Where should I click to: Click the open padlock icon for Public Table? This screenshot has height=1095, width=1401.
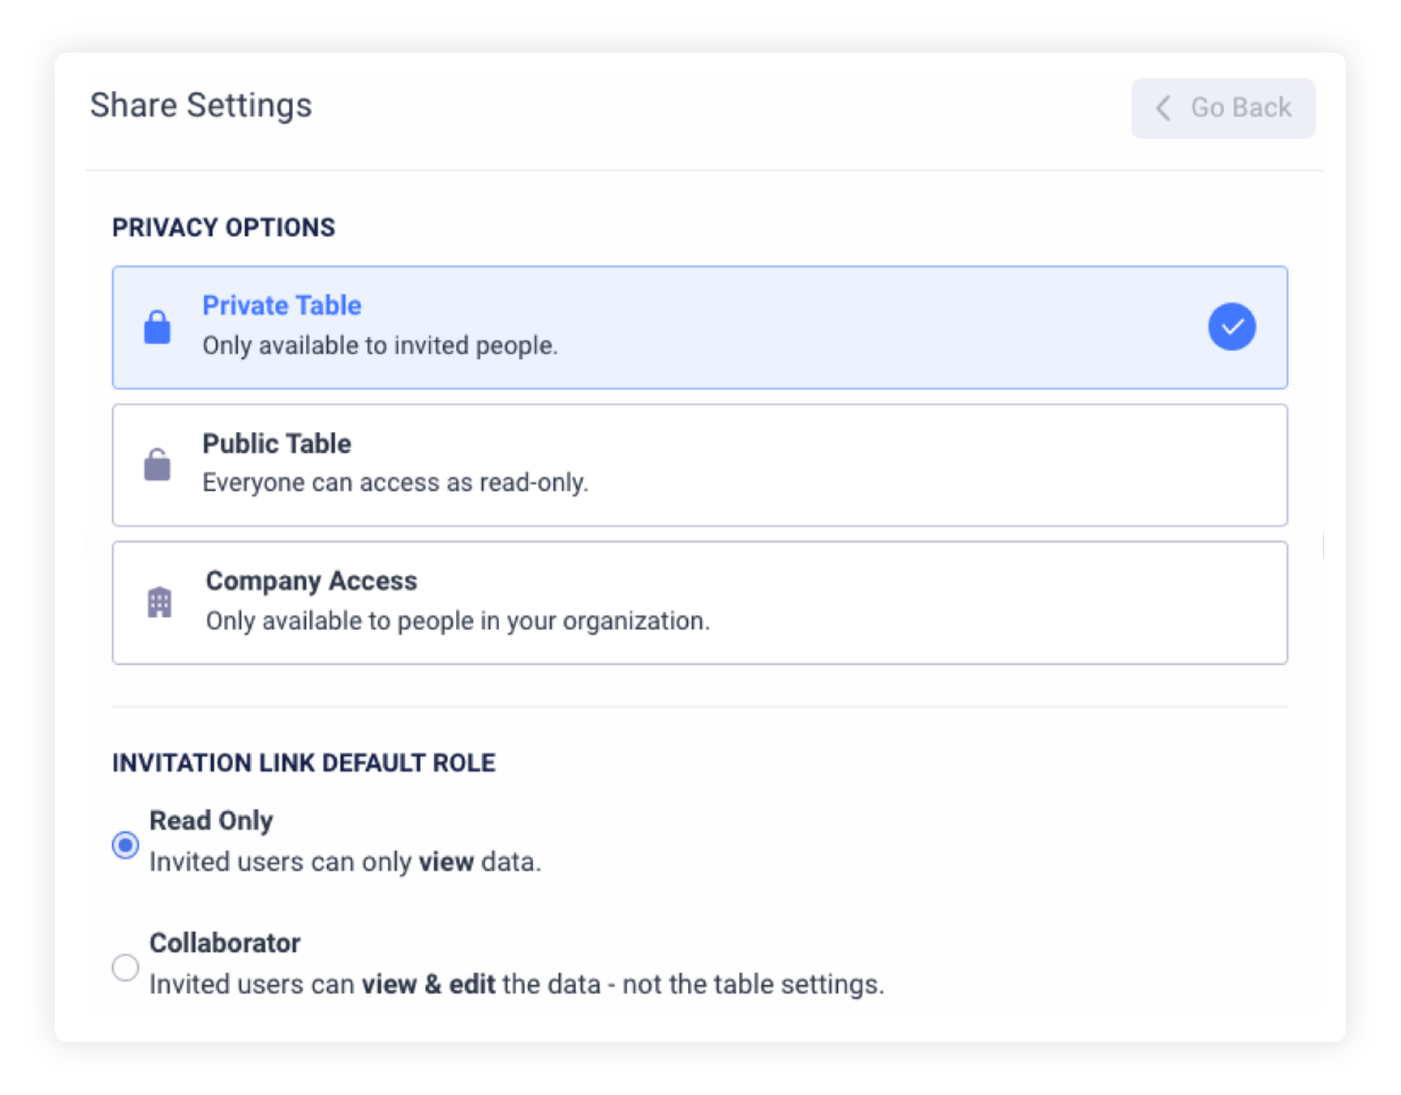coord(157,465)
